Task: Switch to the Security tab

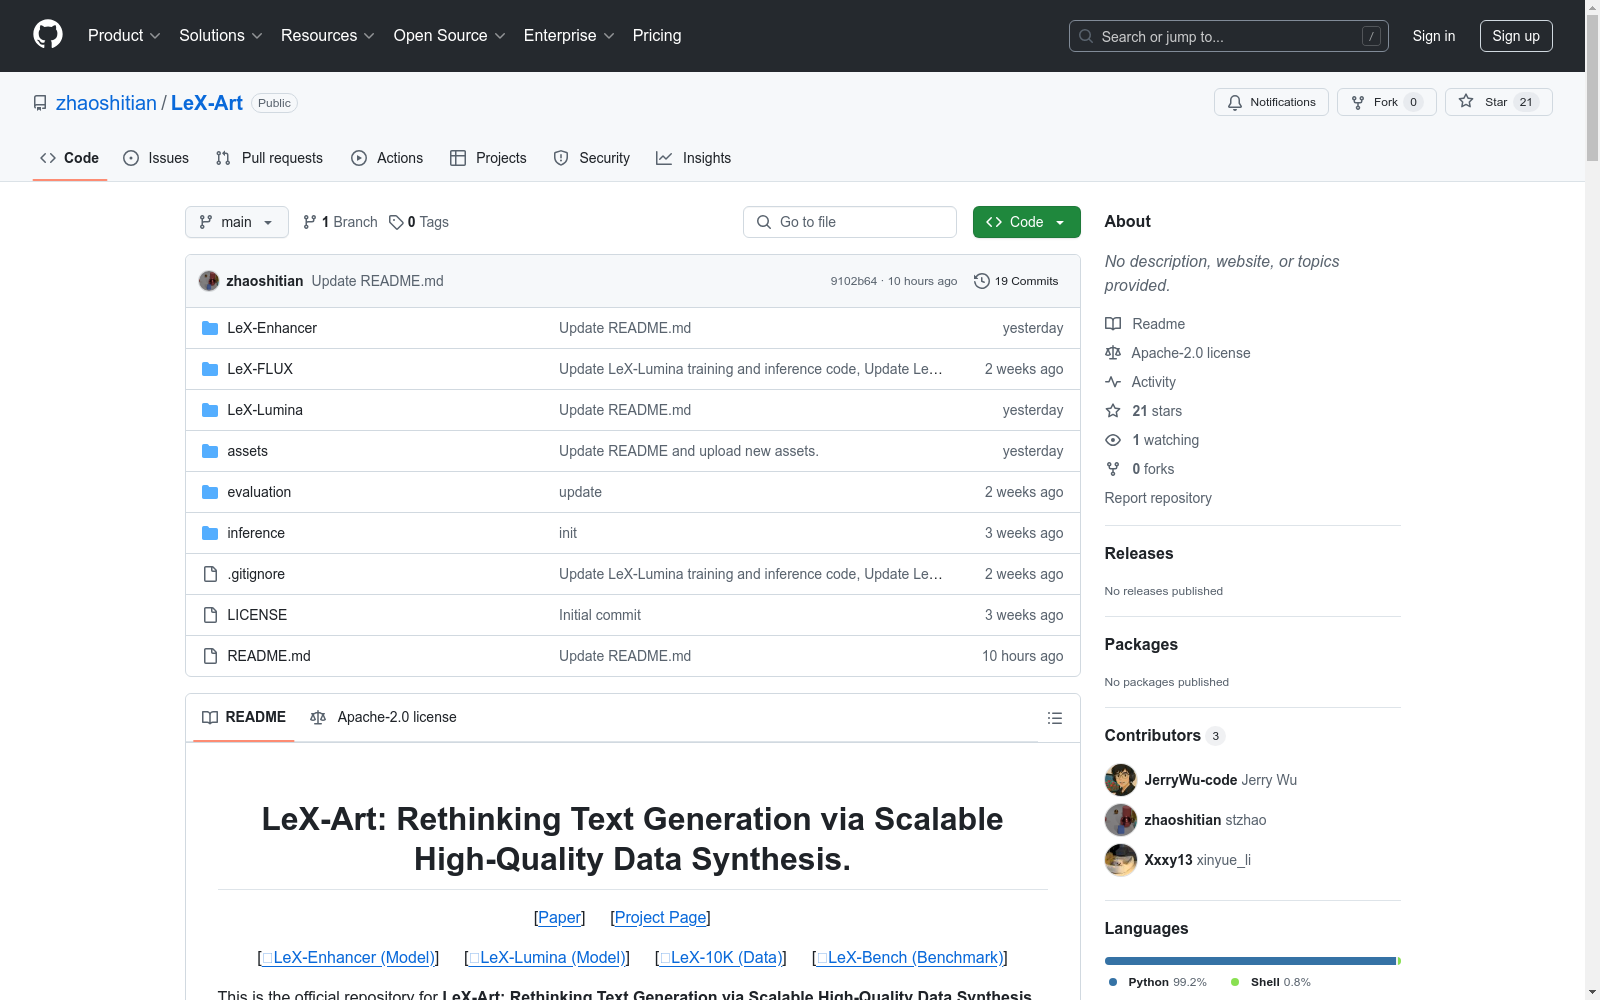Action: 592,158
